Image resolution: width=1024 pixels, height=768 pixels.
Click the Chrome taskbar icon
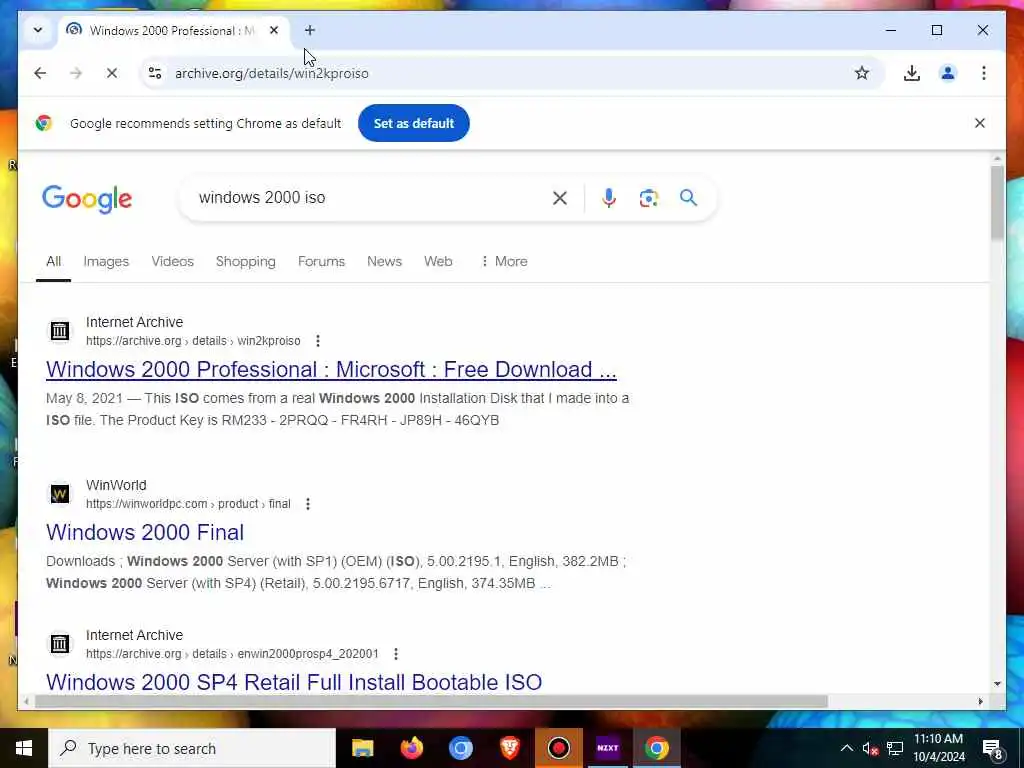[x=656, y=748]
